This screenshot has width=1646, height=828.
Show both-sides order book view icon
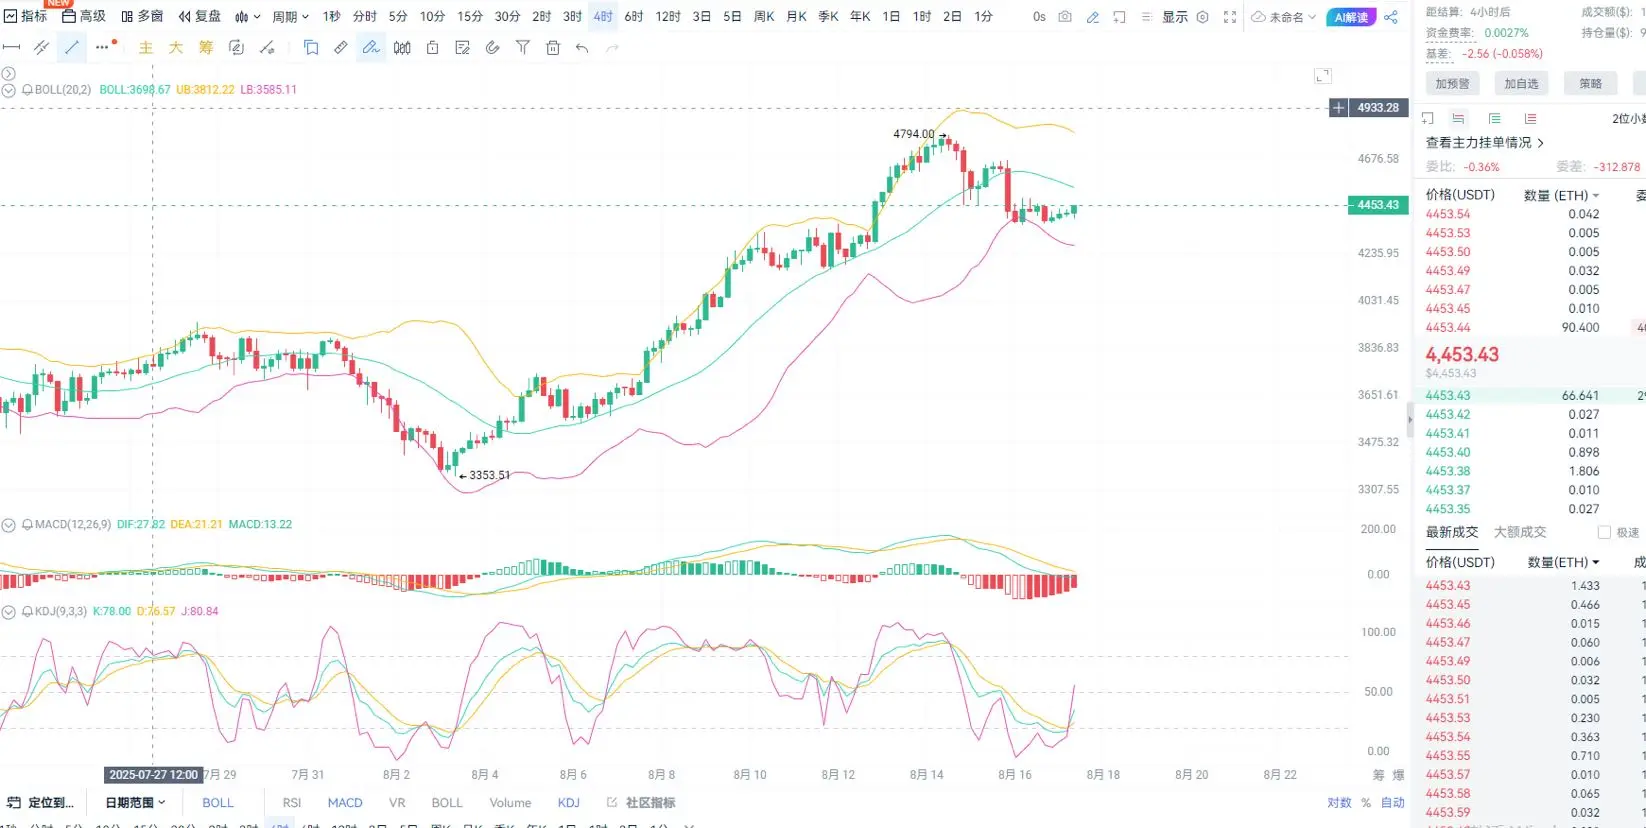1458,118
